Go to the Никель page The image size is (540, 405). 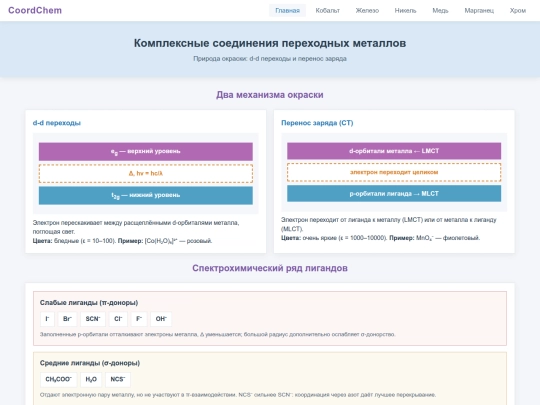click(405, 11)
